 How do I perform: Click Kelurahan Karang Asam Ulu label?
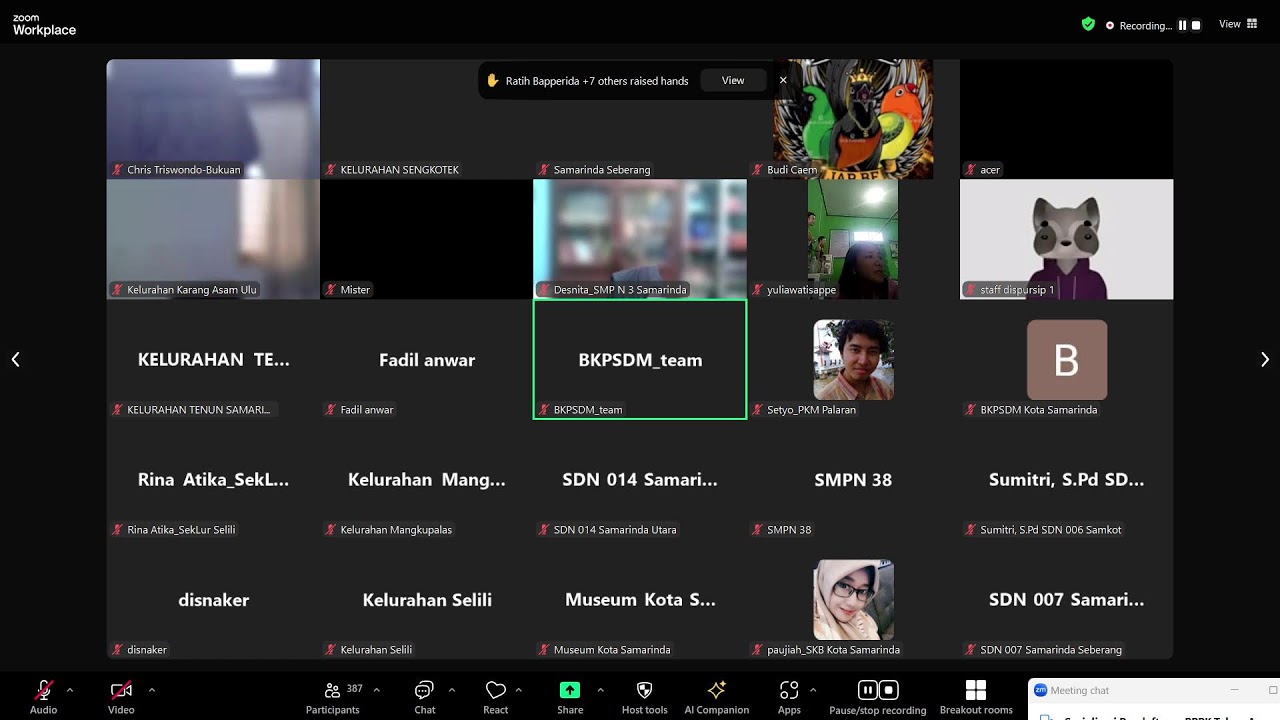[x=192, y=290]
